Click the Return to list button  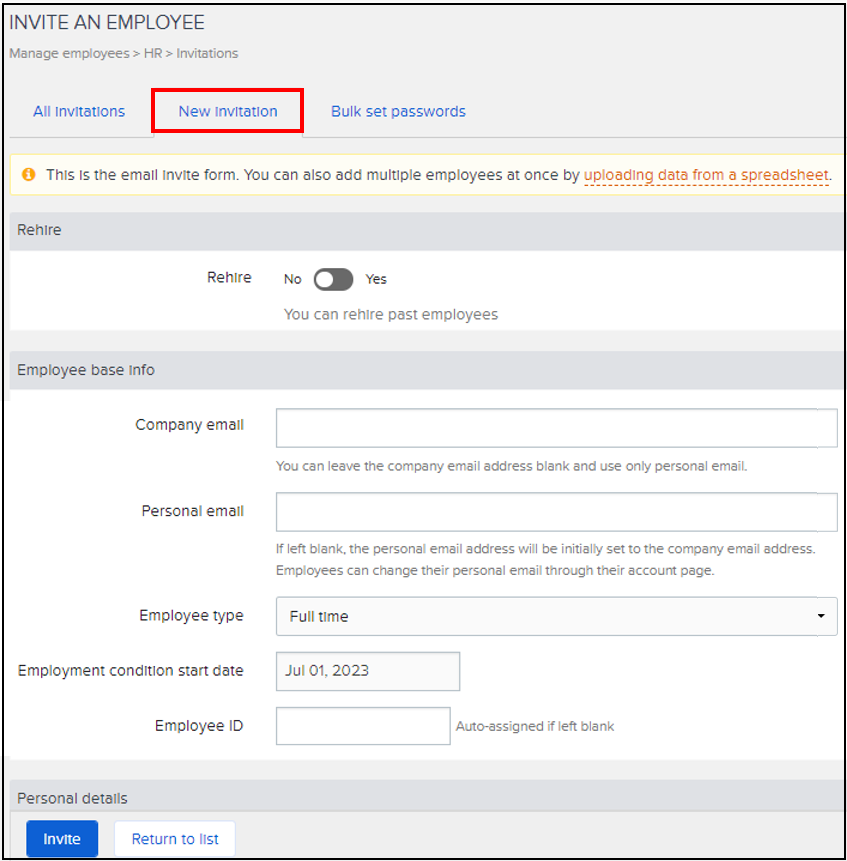pos(175,839)
